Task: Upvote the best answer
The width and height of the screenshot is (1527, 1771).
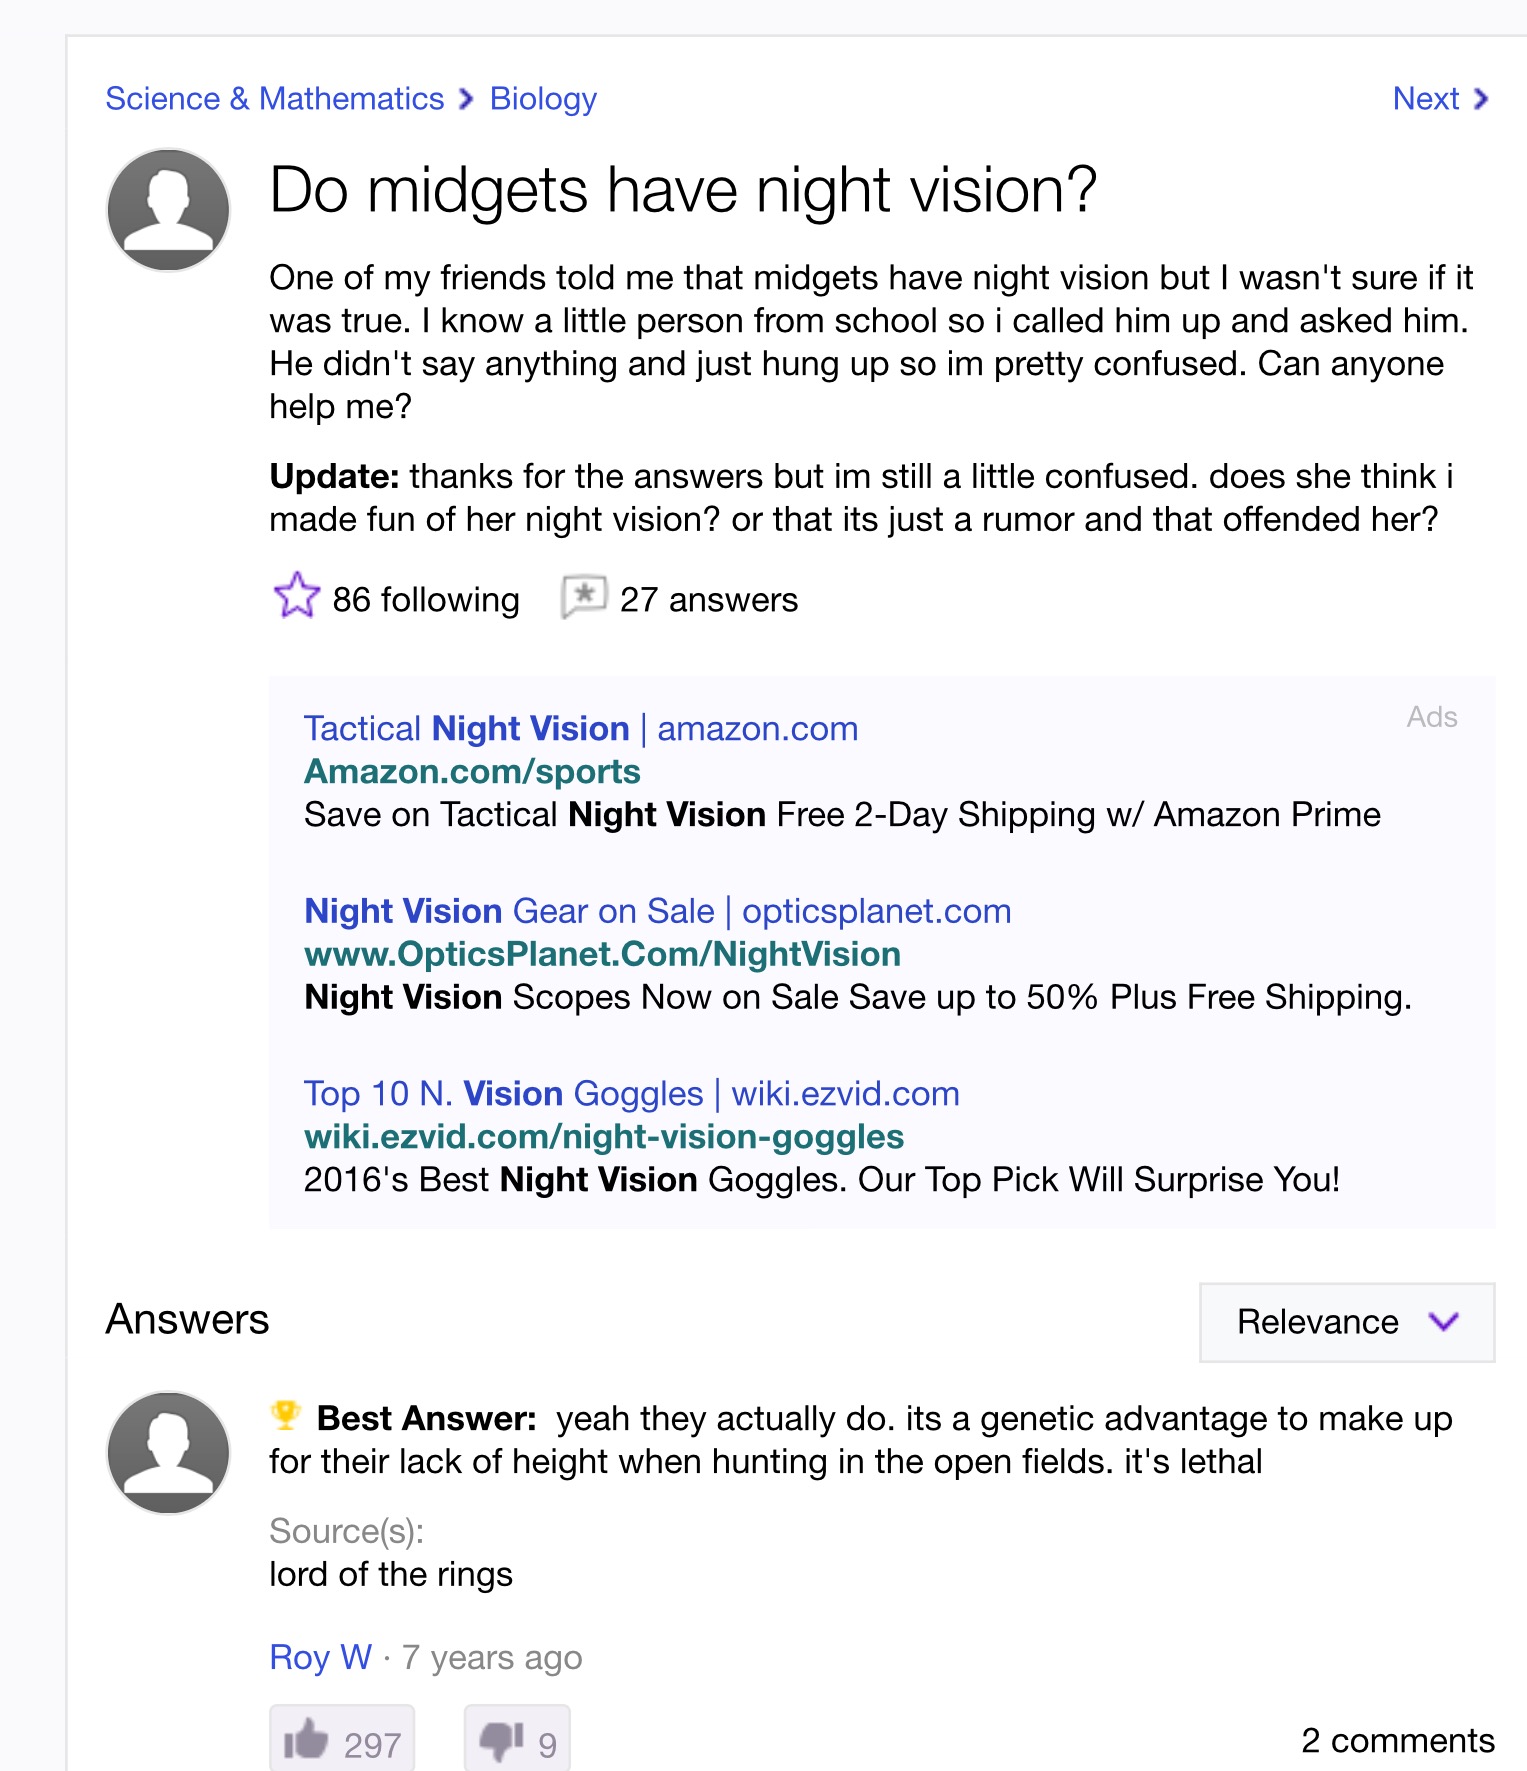Action: click(342, 1742)
